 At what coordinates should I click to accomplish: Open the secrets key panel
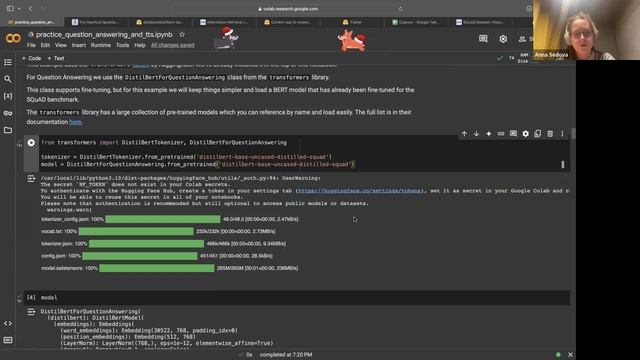[x=8, y=113]
